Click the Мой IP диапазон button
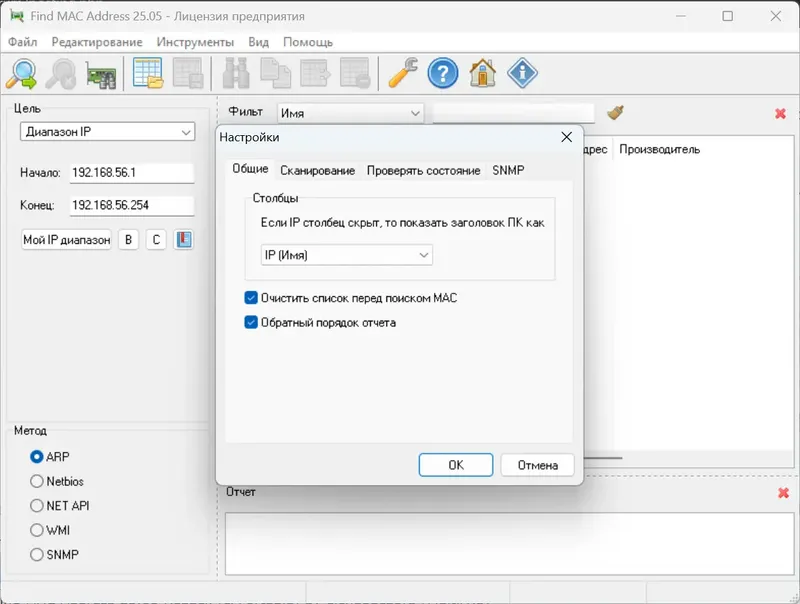Viewport: 800px width, 604px height. point(66,239)
